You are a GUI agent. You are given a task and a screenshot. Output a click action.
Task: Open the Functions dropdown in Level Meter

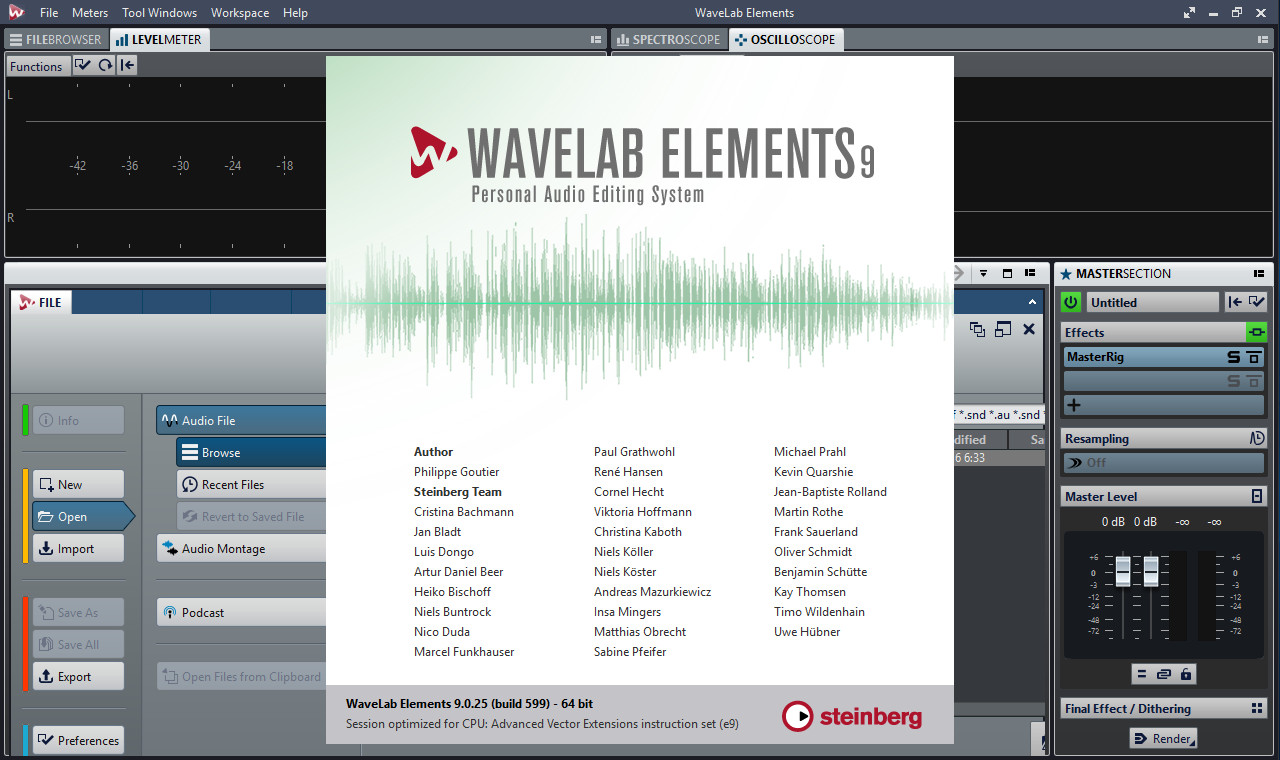(x=37, y=66)
